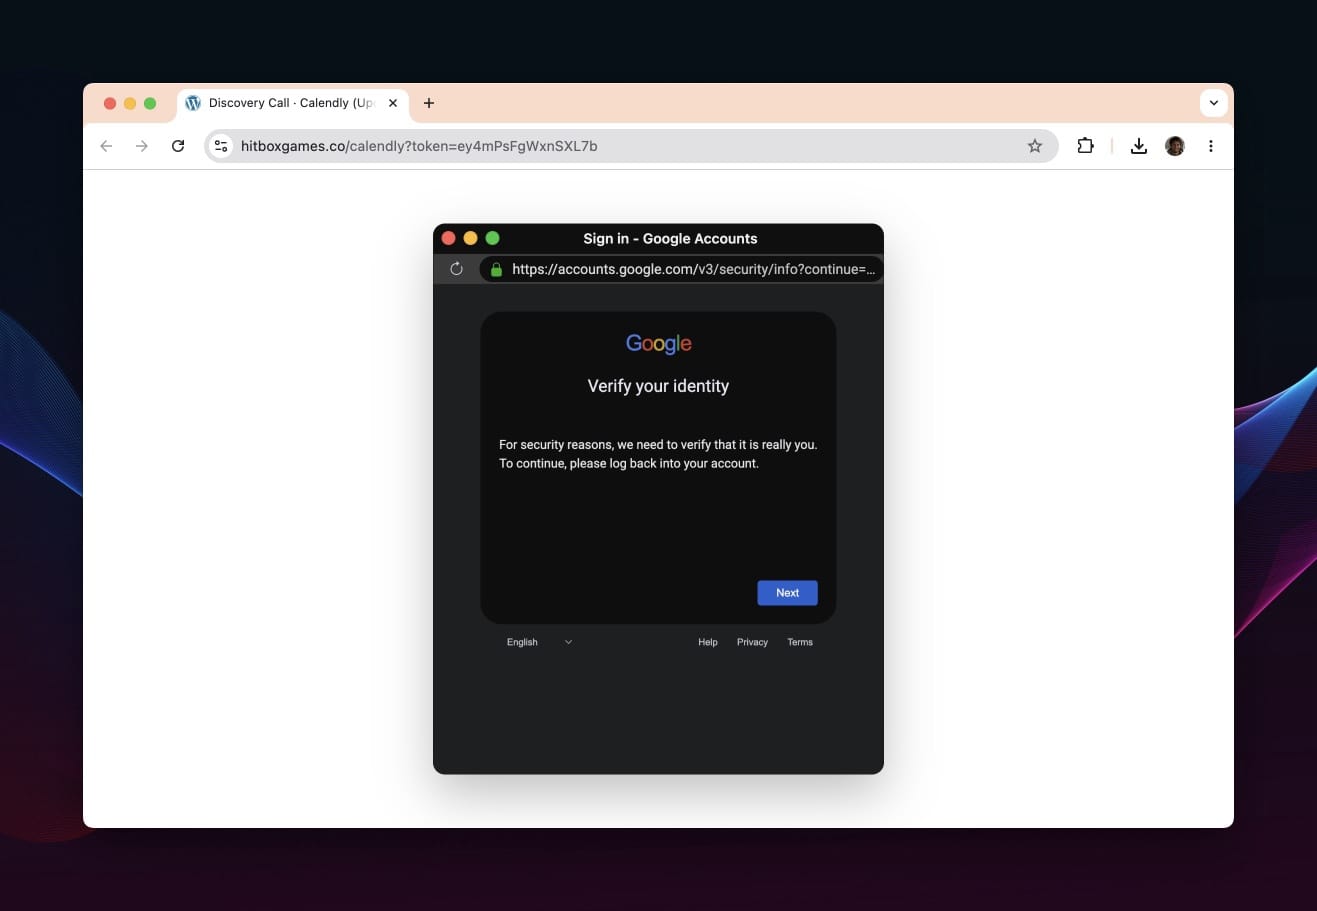
Task: Click the green padlock in popup URL bar
Action: coord(496,269)
